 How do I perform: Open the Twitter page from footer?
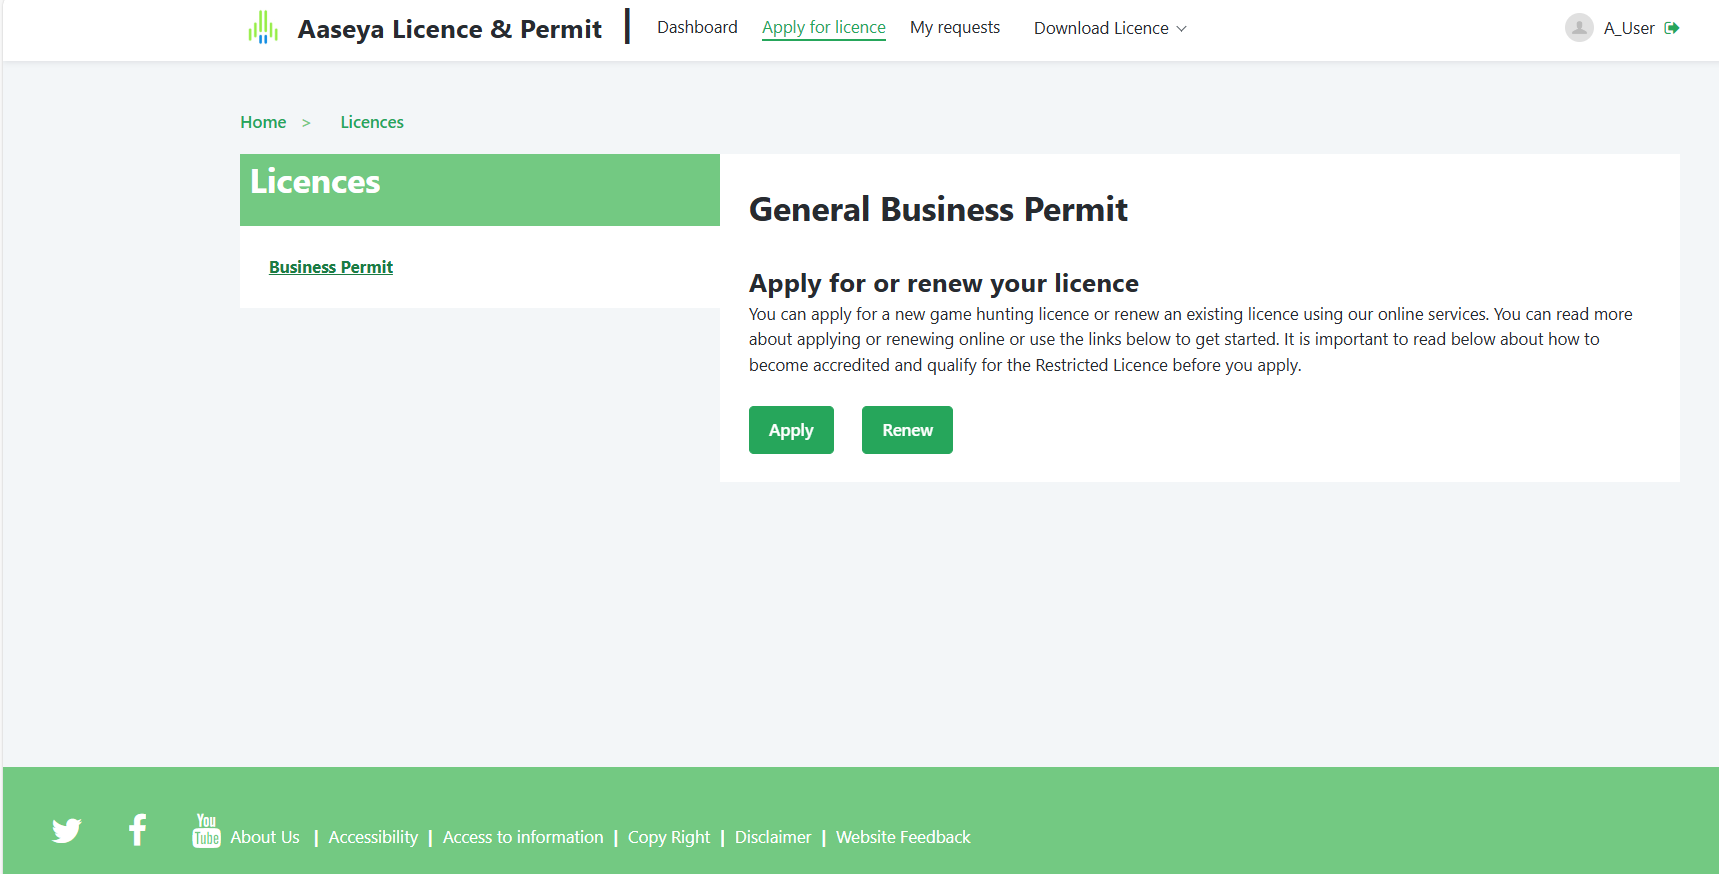pyautogui.click(x=67, y=831)
